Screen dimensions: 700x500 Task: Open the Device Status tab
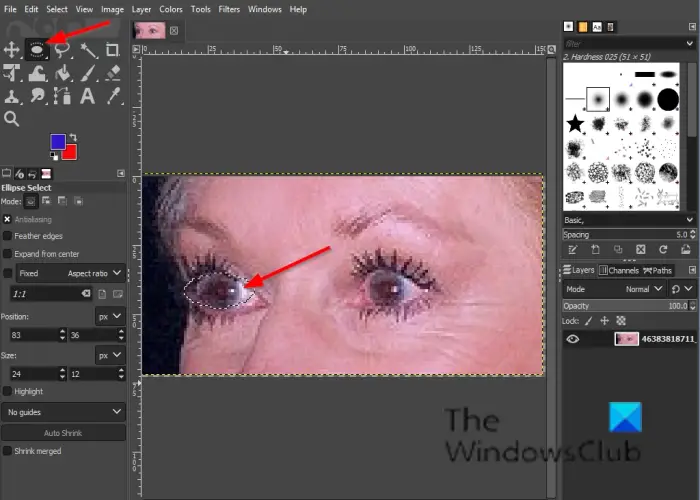click(19, 174)
